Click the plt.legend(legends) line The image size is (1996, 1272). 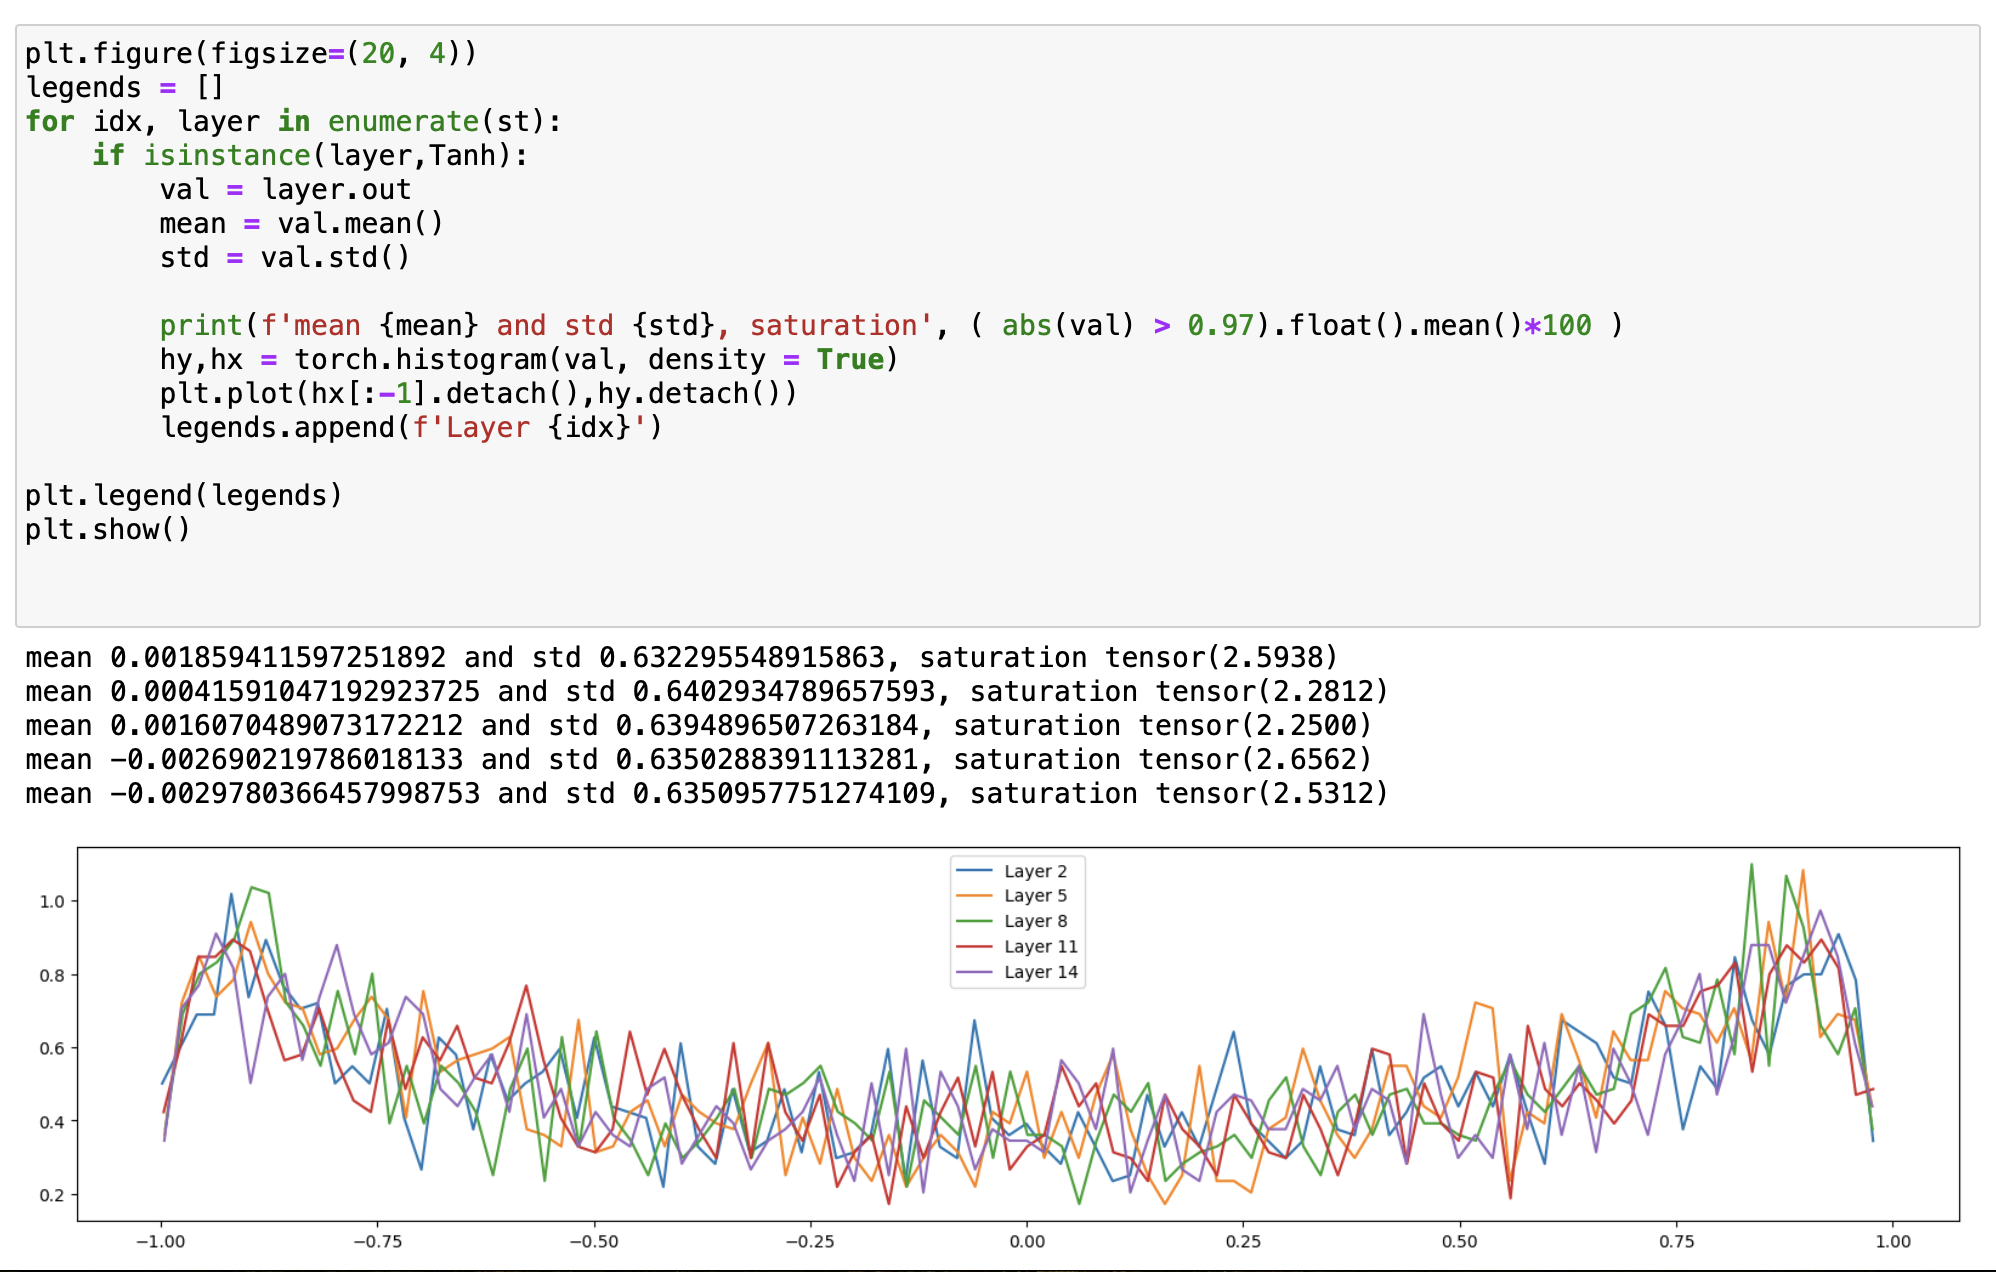click(x=183, y=495)
